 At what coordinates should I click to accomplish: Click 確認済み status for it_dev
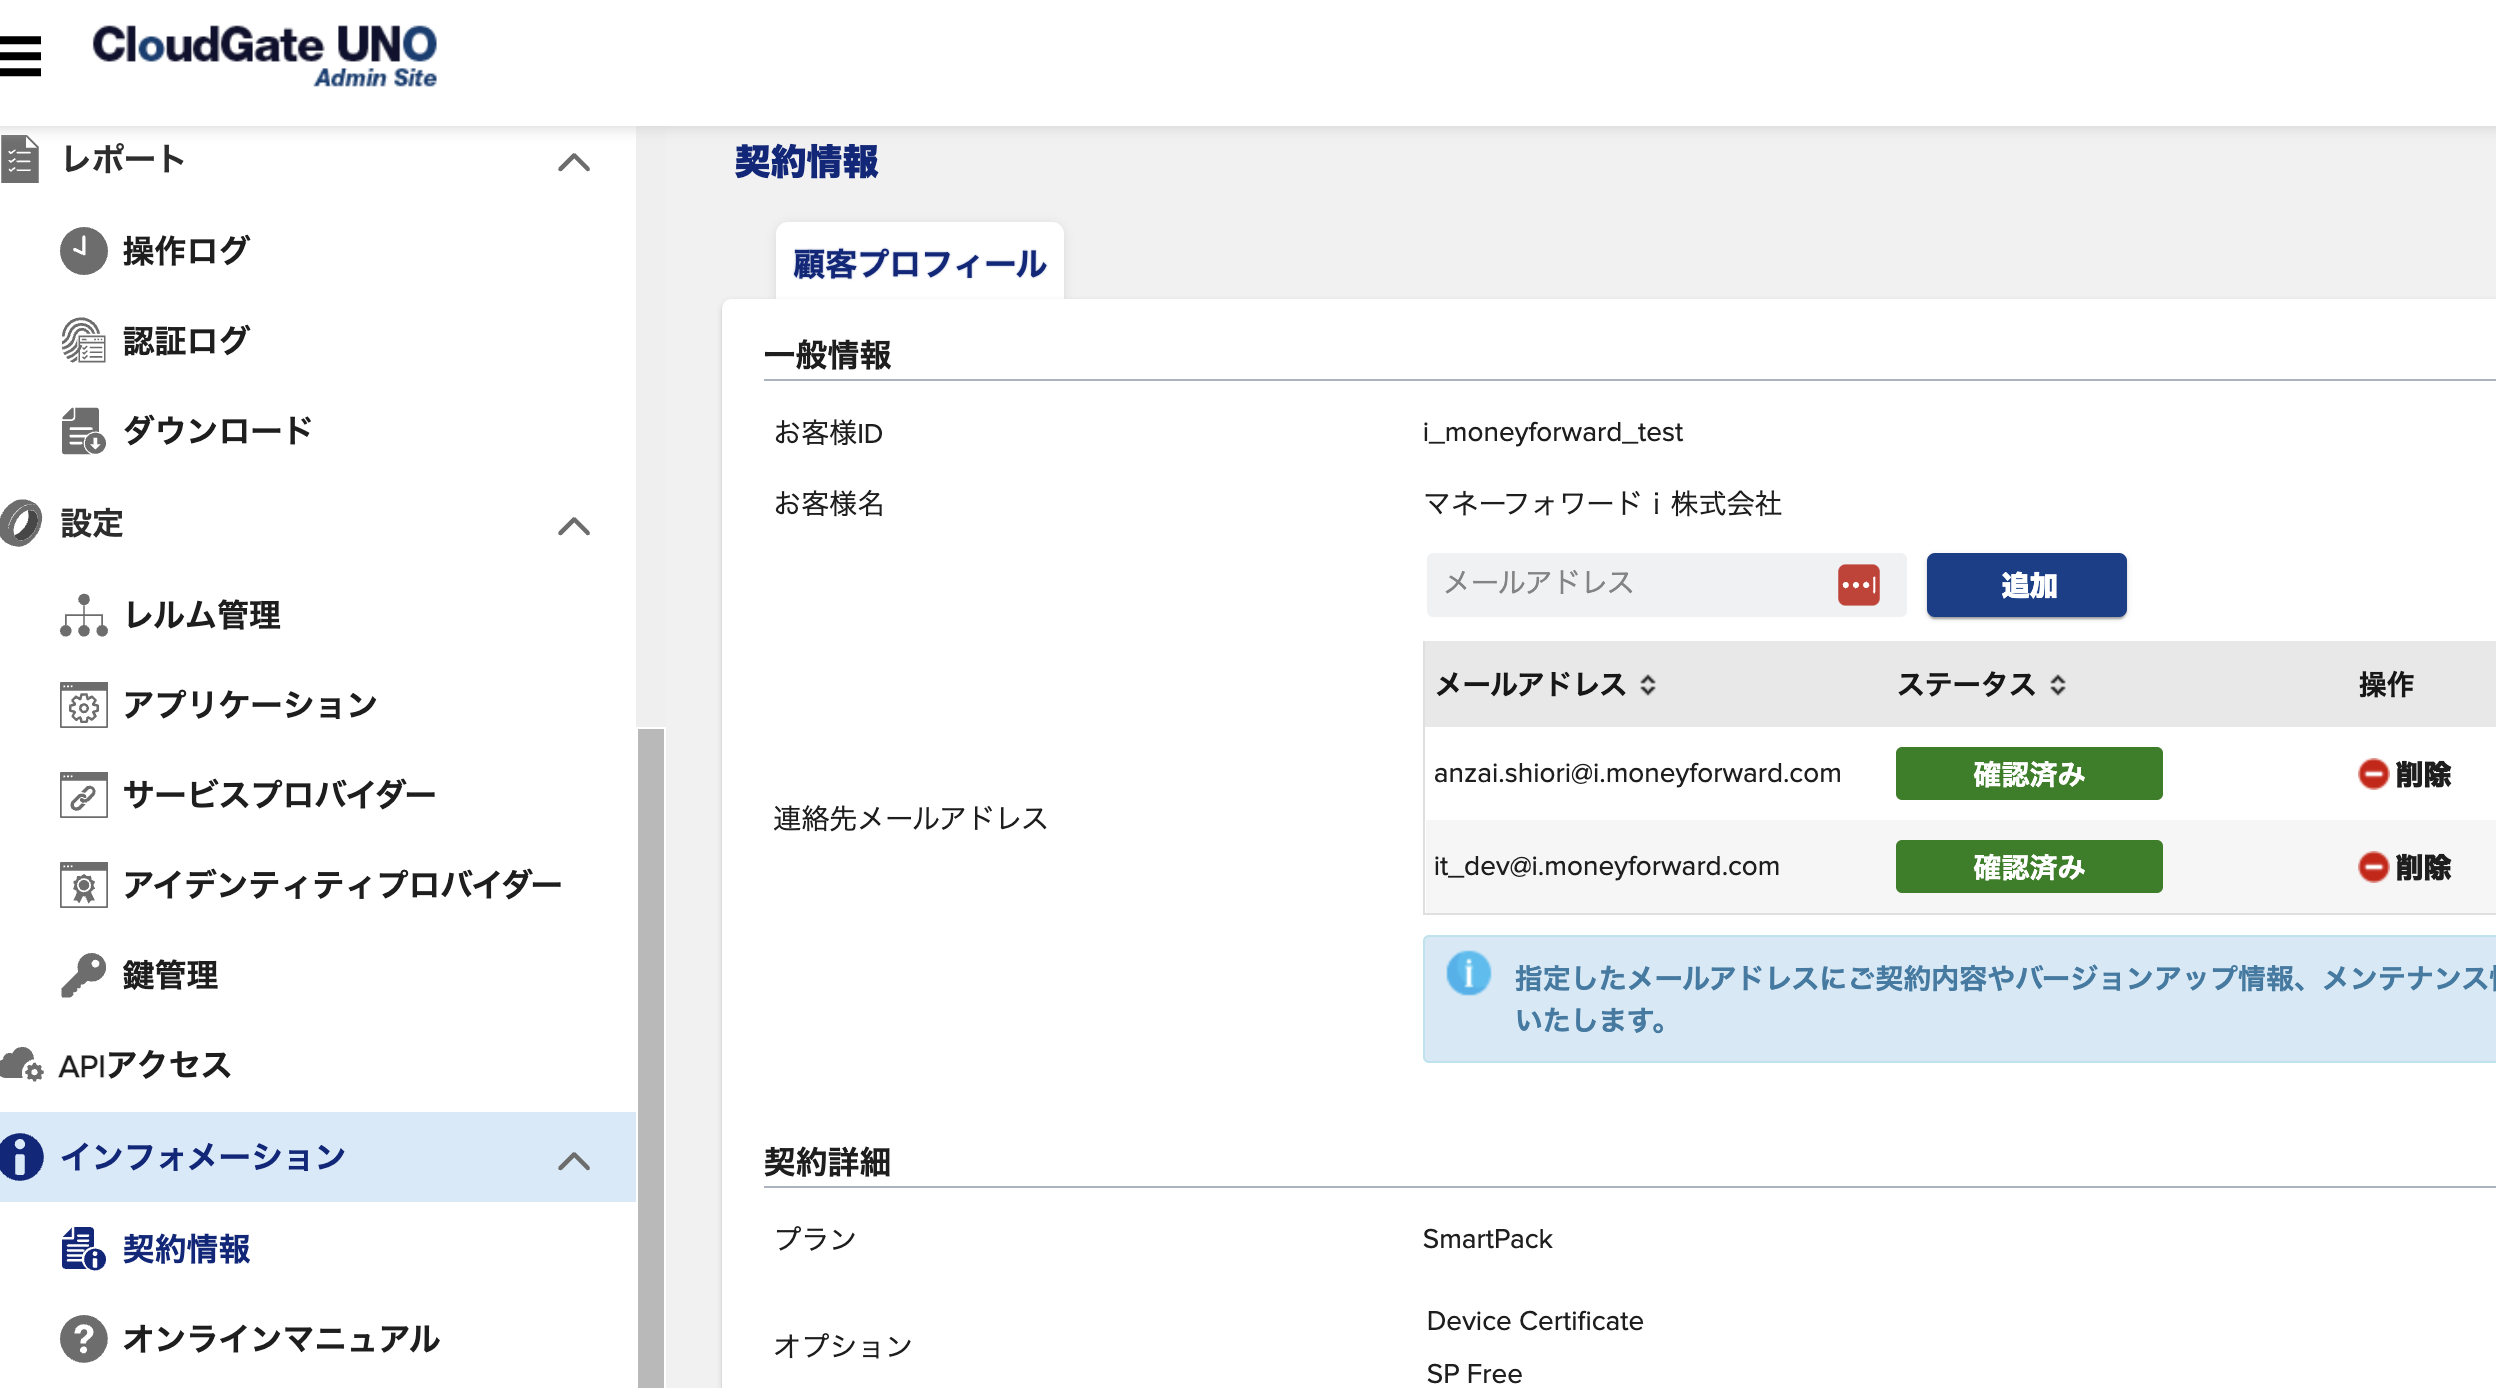click(2029, 867)
